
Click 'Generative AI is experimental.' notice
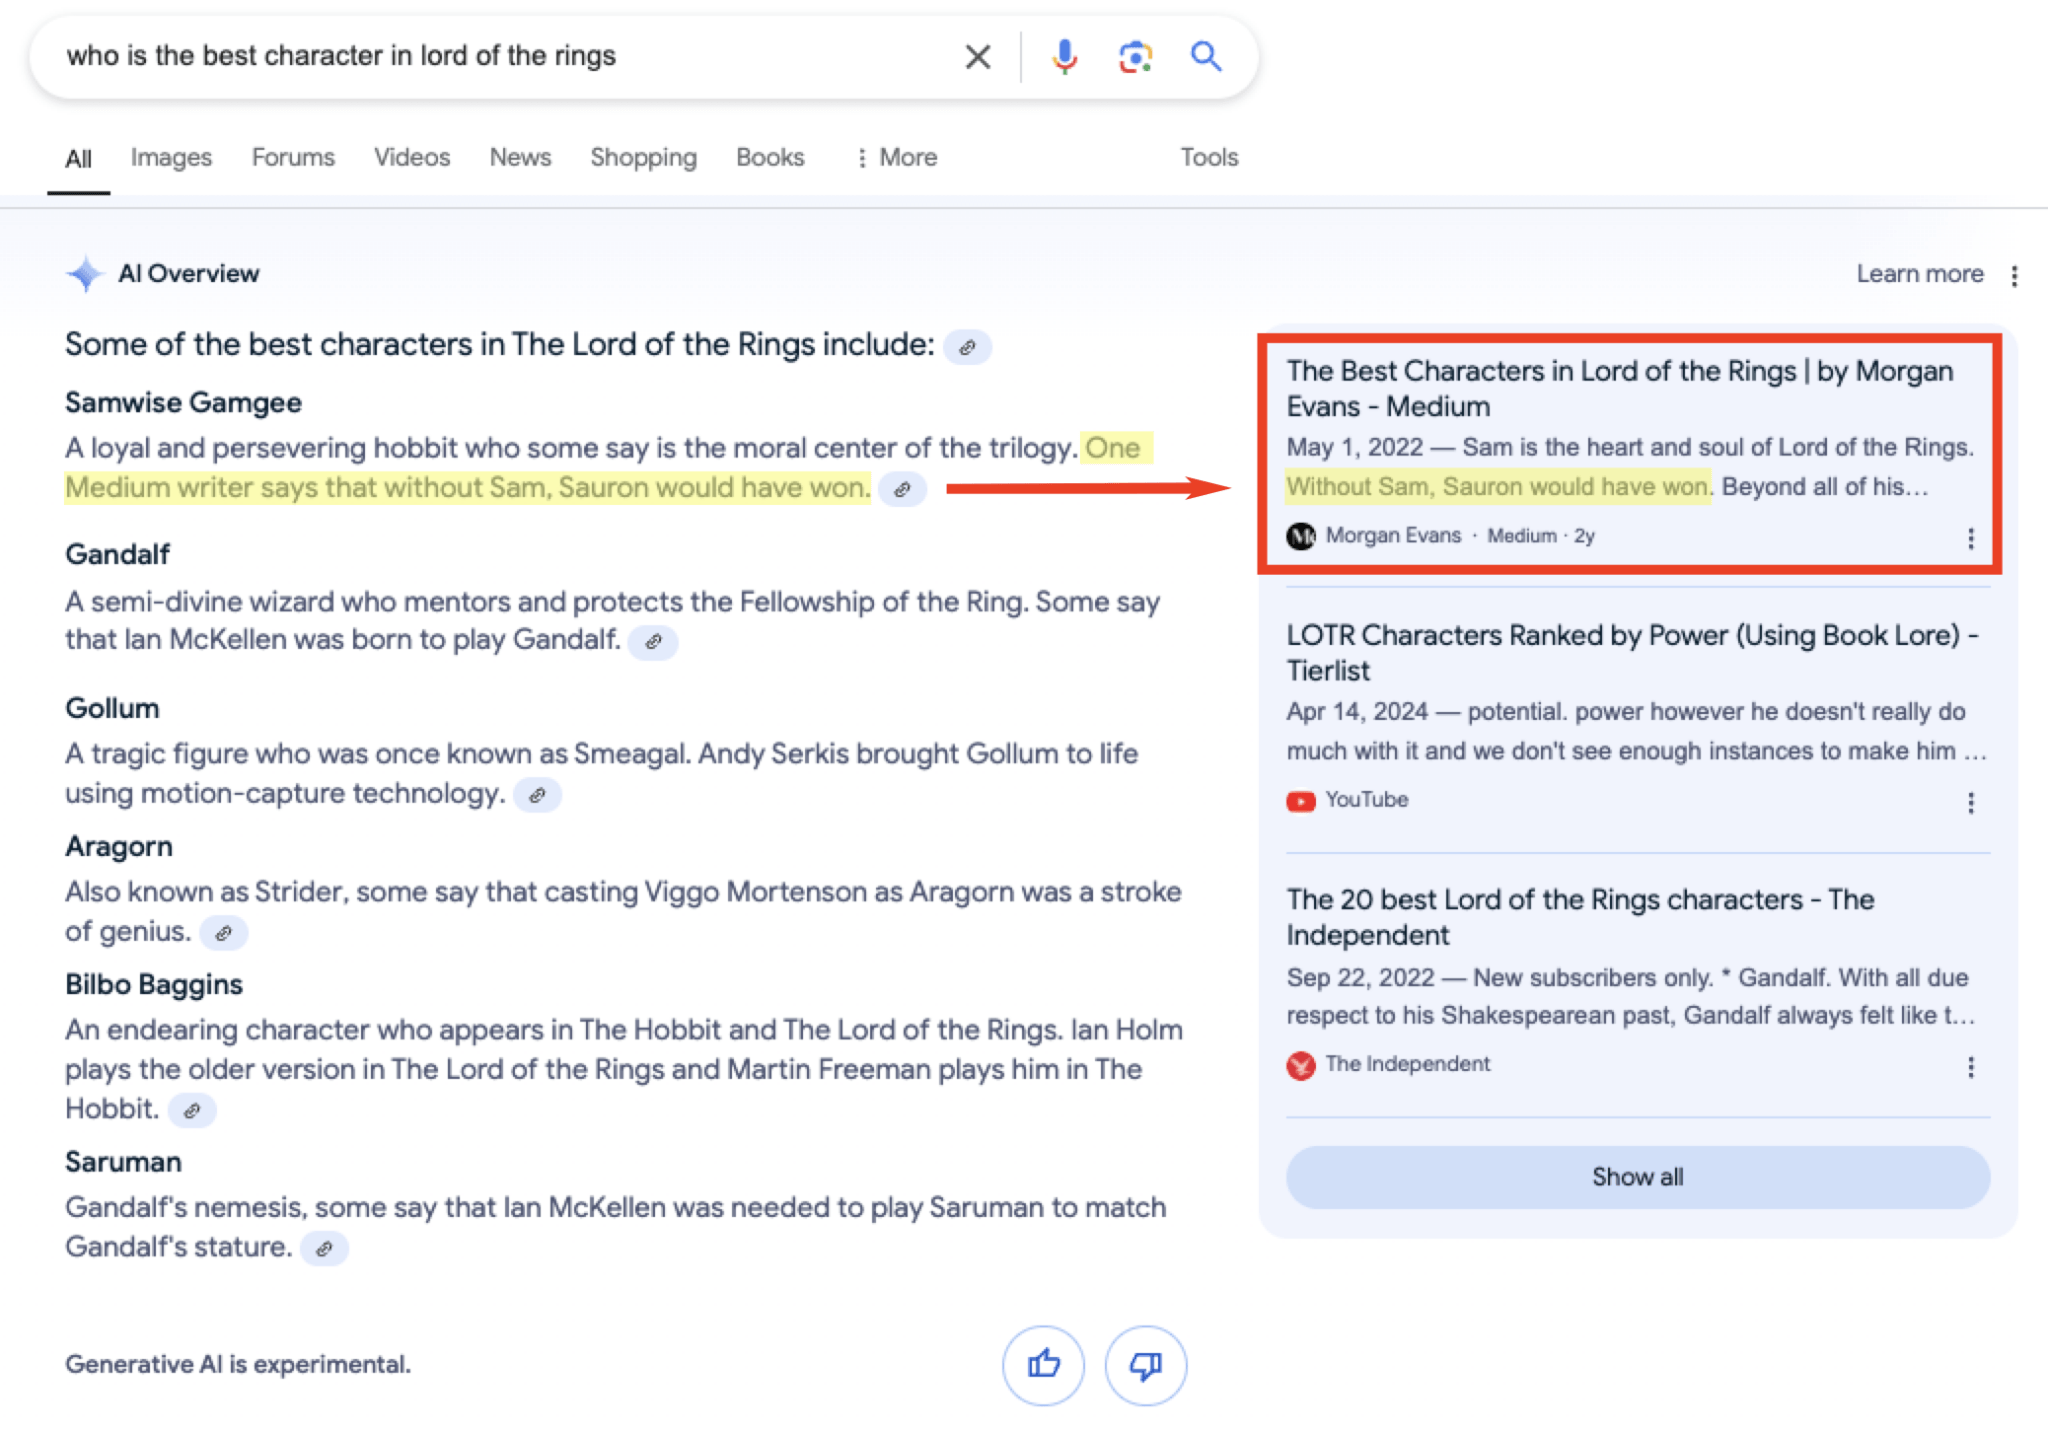(x=238, y=1365)
